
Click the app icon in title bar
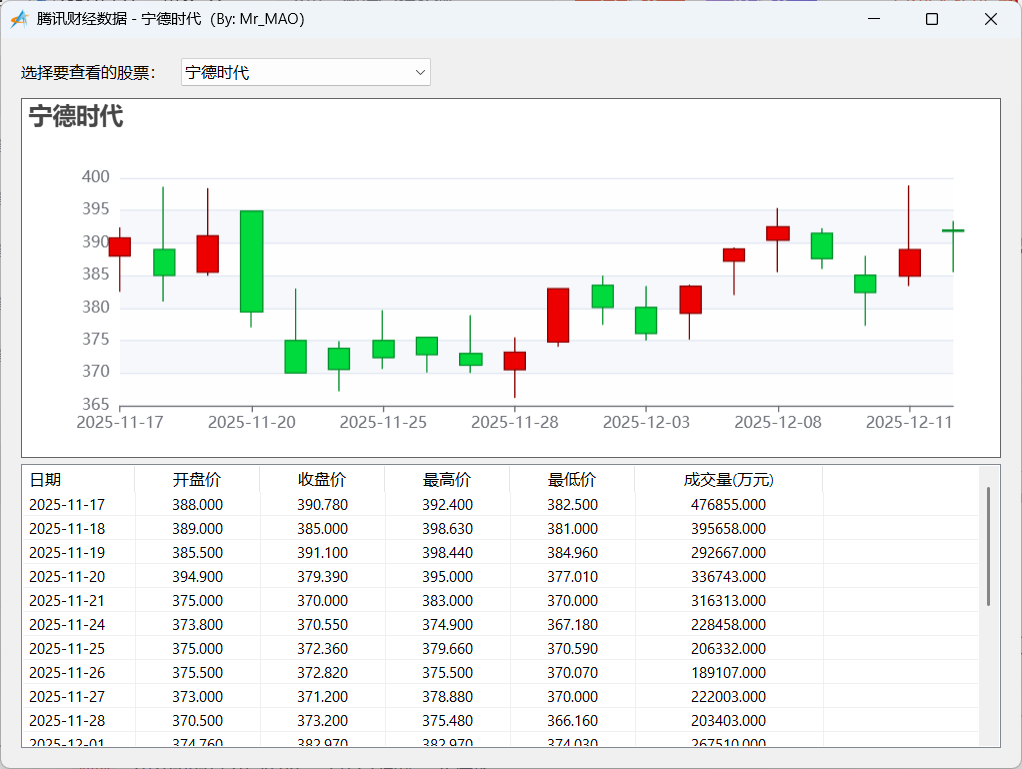(x=19, y=19)
